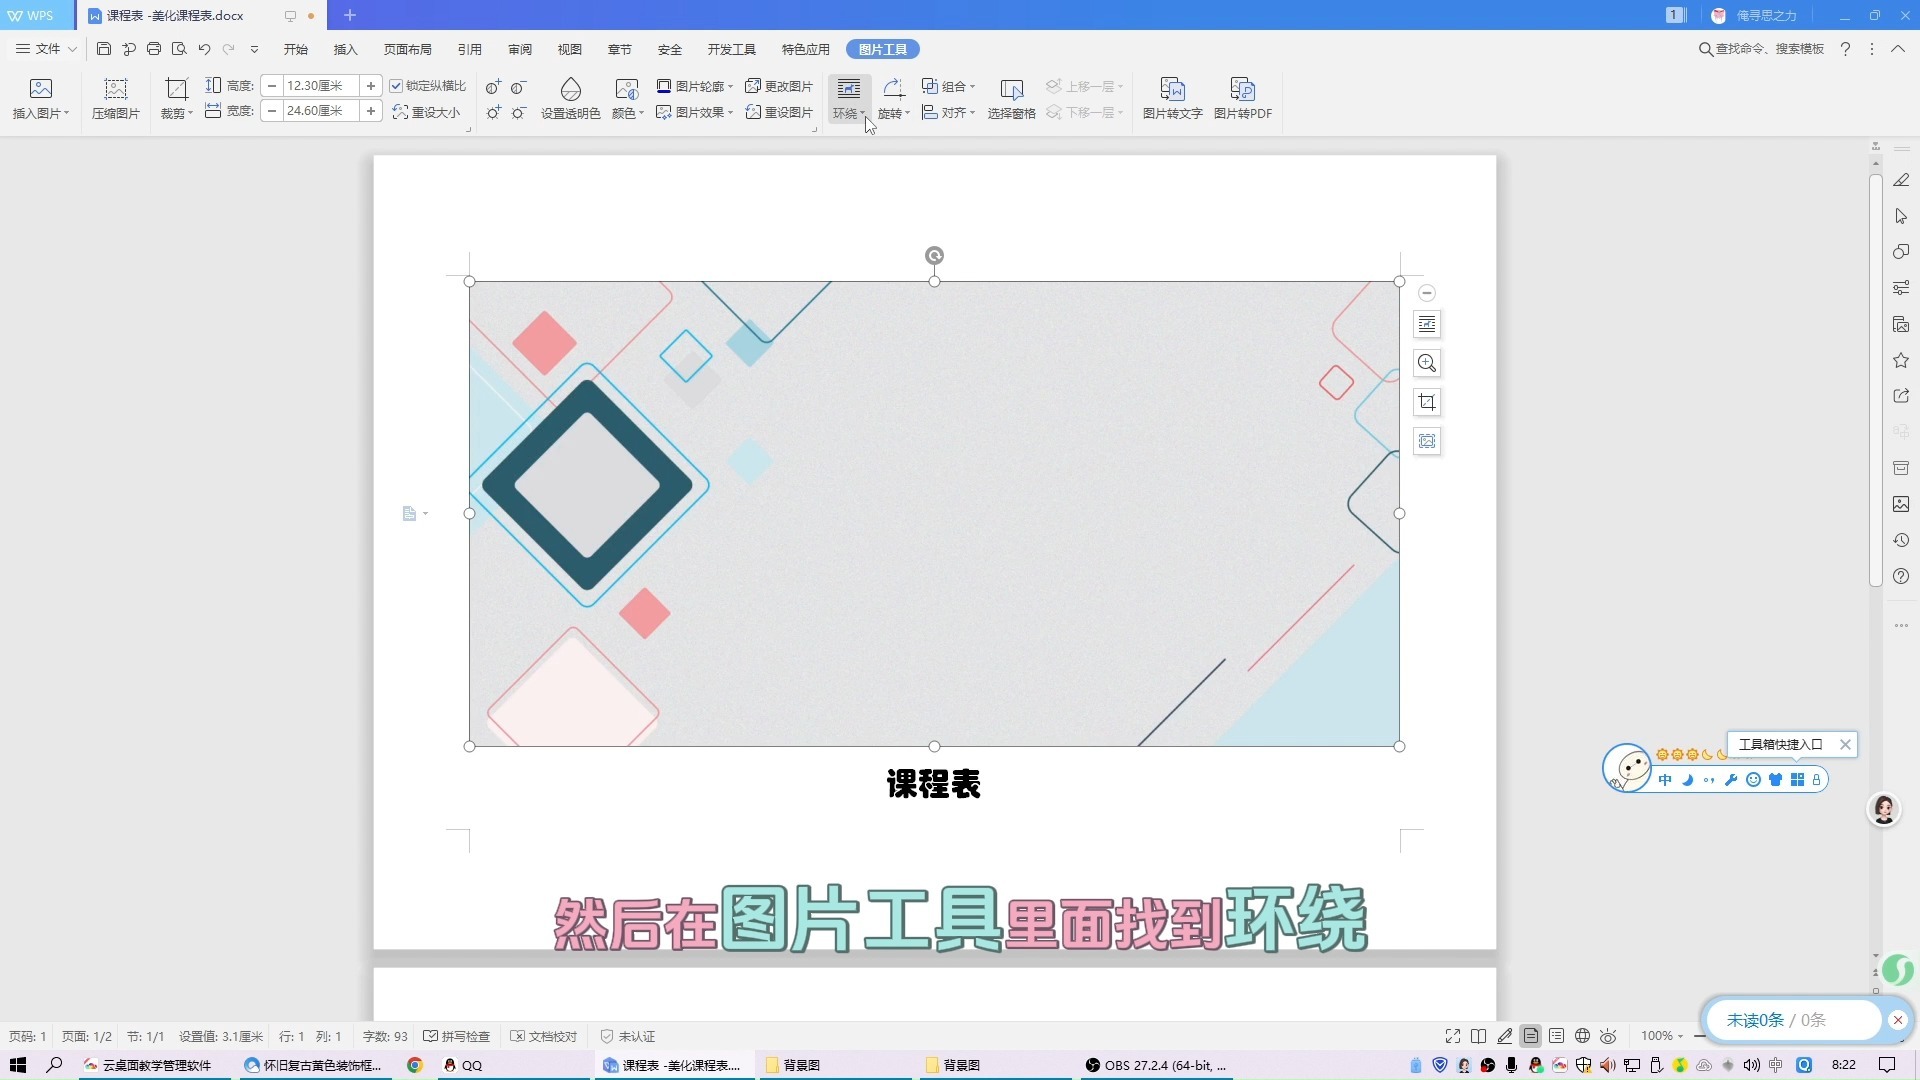Switch to the 插入 tab
The width and height of the screenshot is (1920, 1080).
pos(345,49)
